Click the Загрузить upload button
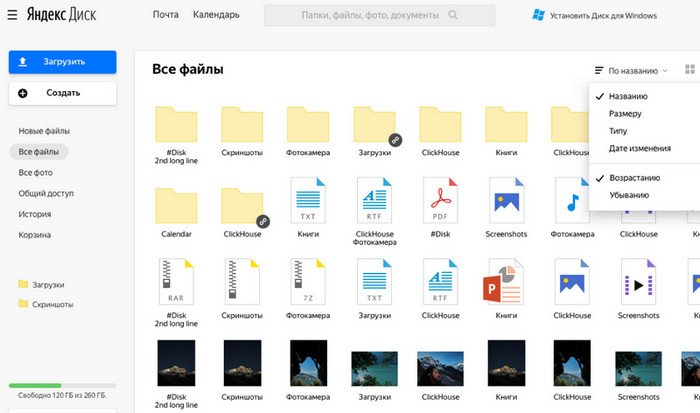Viewport: 700px width, 413px height. pyautogui.click(x=62, y=62)
